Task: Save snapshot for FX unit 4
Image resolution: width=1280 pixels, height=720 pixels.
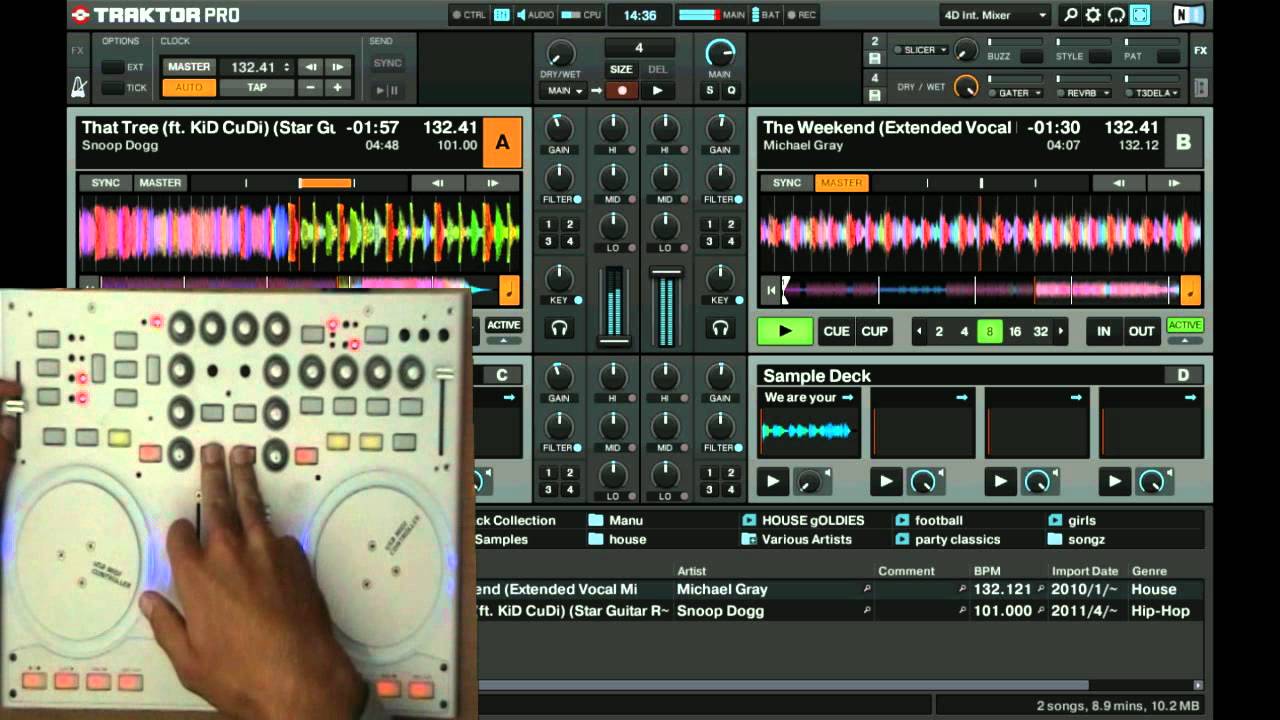Action: tap(875, 95)
